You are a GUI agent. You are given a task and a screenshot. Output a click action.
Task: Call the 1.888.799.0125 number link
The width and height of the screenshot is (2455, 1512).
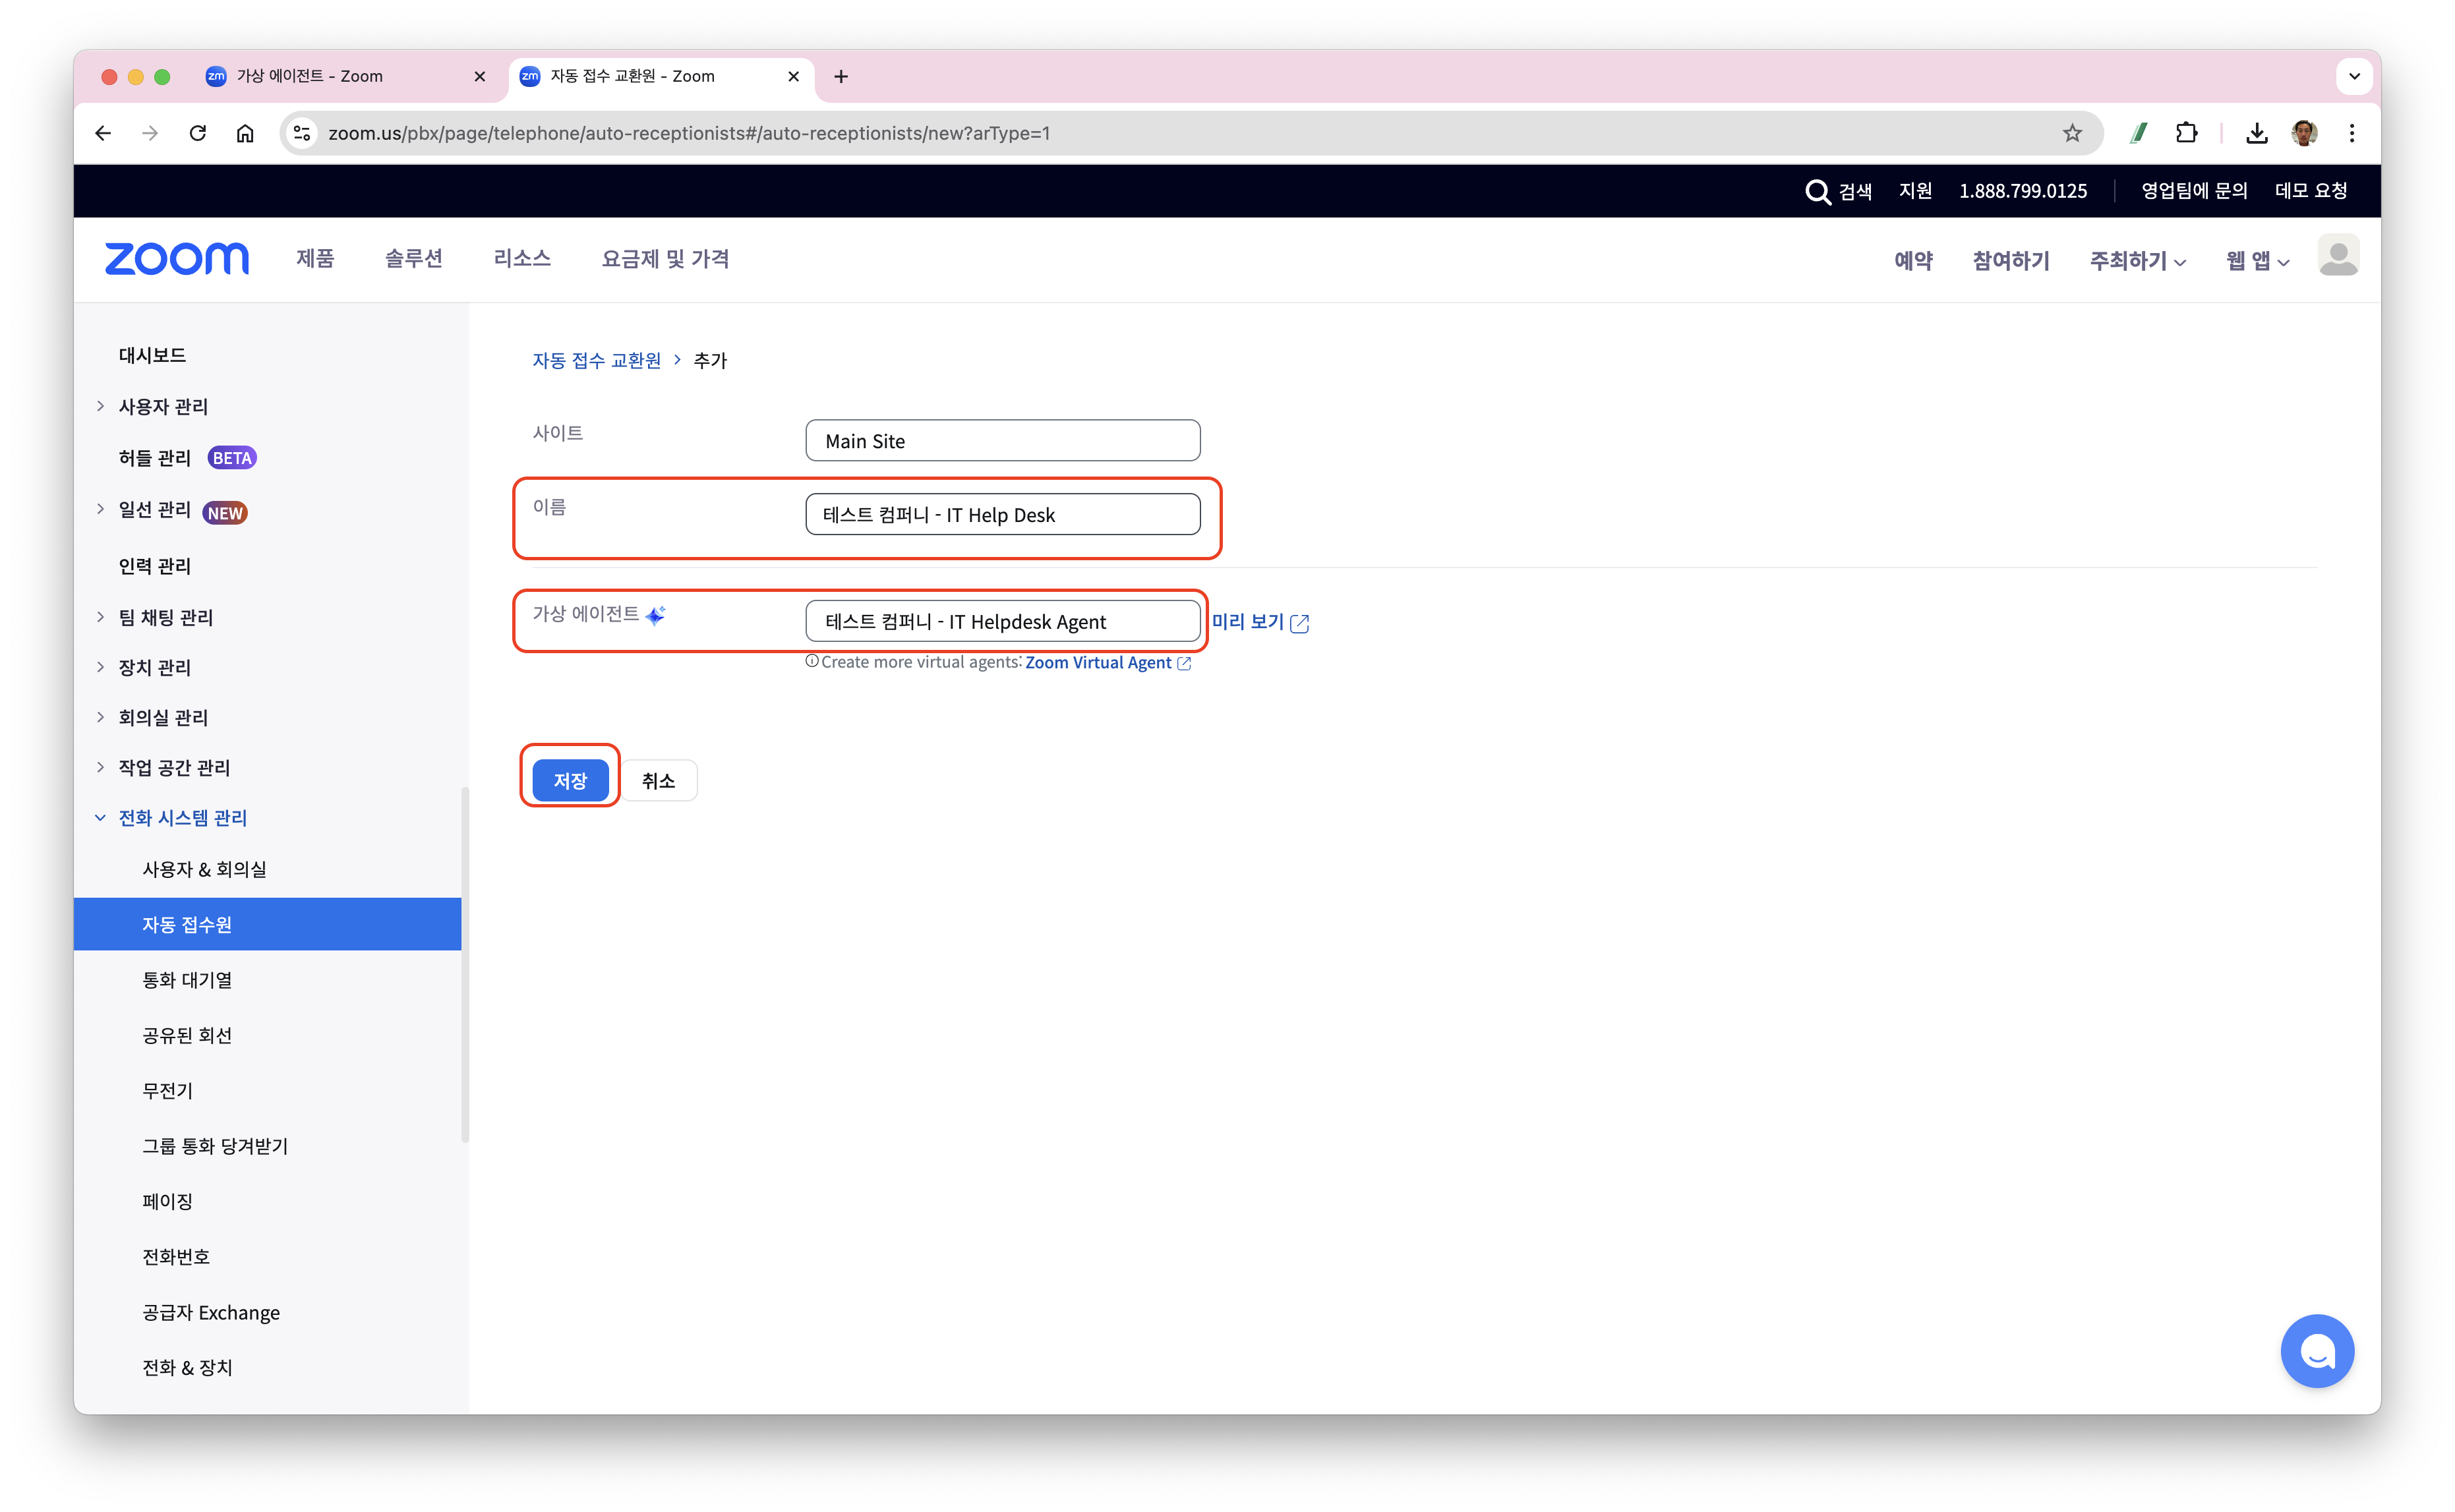pyautogui.click(x=2022, y=191)
